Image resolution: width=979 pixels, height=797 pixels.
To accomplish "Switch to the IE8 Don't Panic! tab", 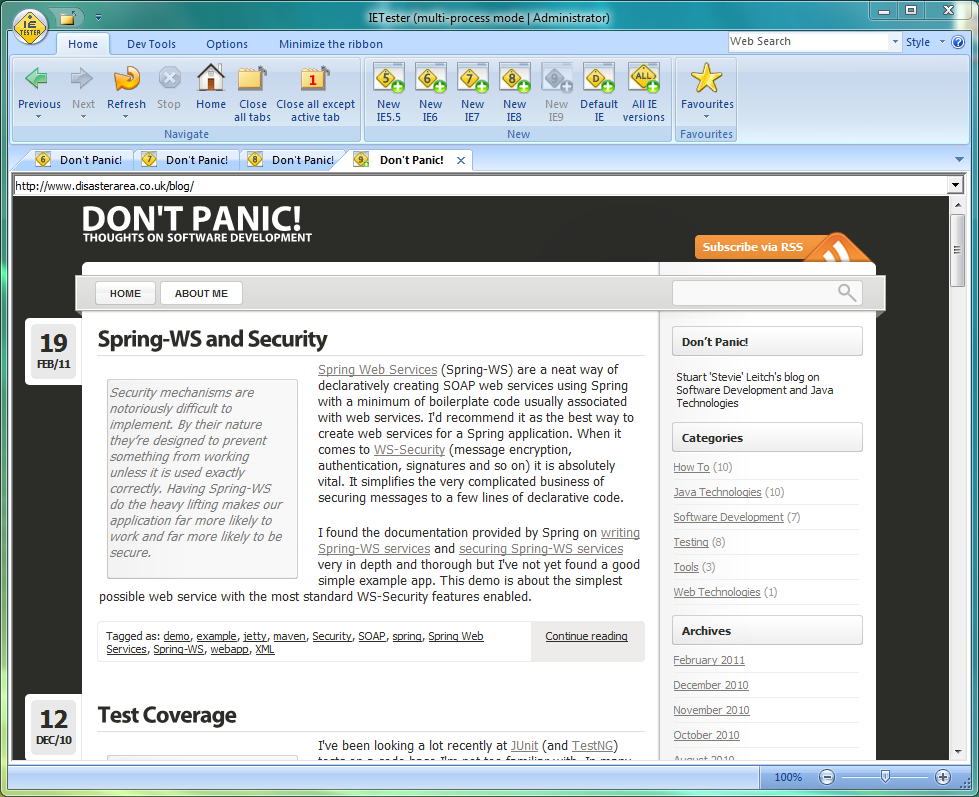I will (291, 160).
